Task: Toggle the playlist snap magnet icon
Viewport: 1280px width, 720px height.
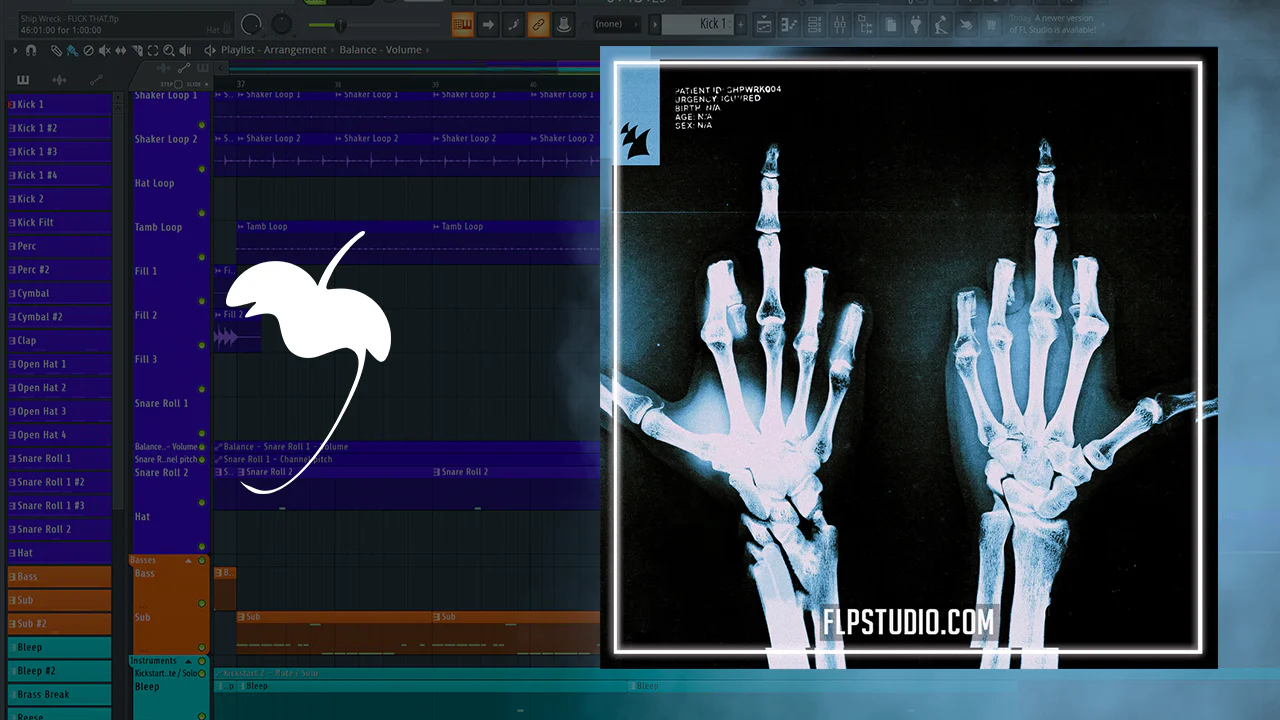Action: pyautogui.click(x=30, y=50)
